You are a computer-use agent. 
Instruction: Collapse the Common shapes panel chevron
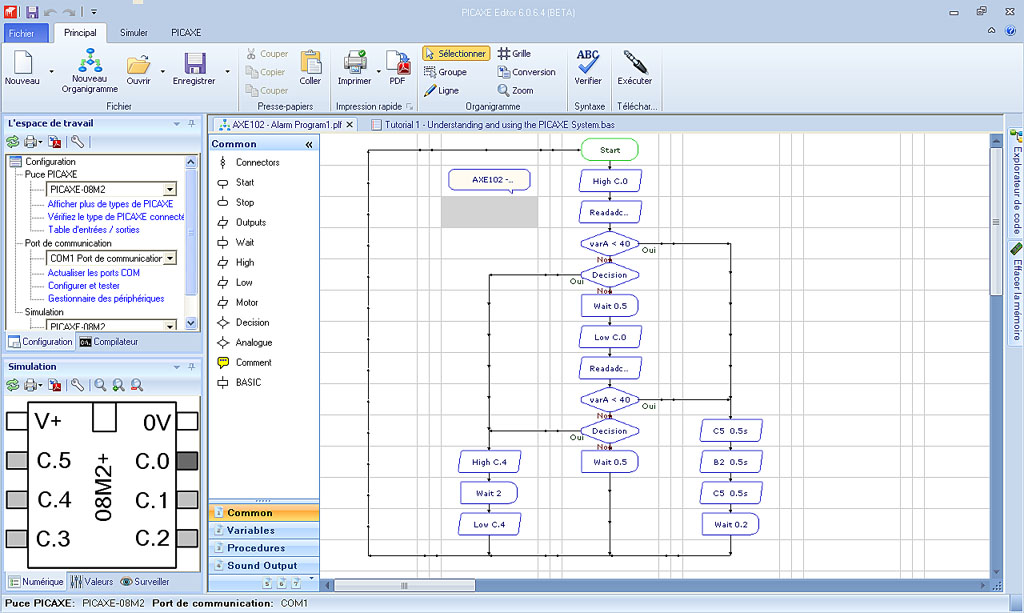pyautogui.click(x=309, y=145)
